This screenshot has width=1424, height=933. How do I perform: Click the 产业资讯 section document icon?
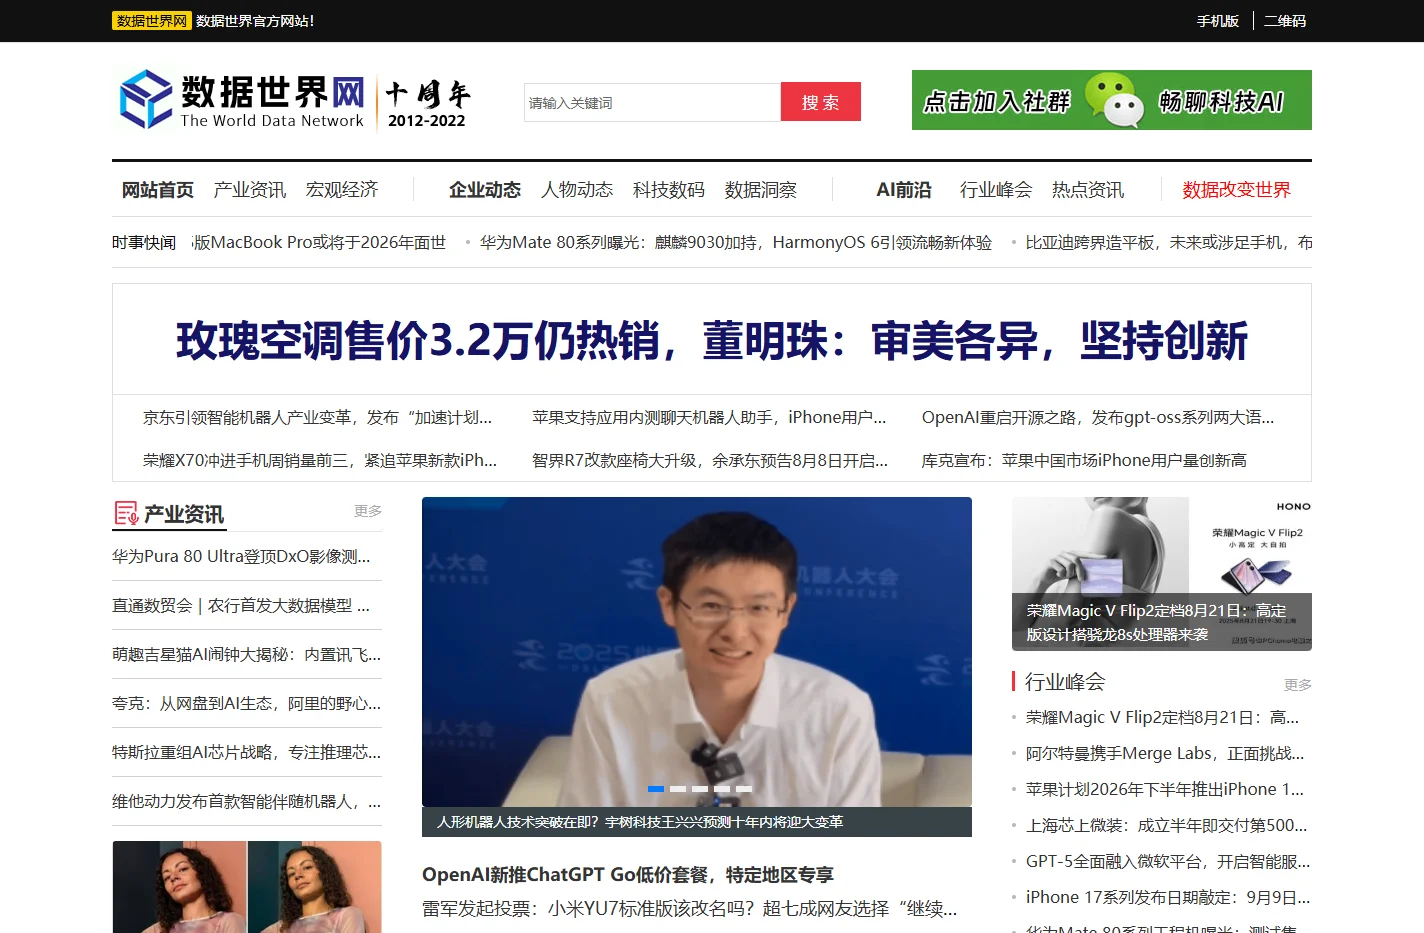(x=126, y=514)
